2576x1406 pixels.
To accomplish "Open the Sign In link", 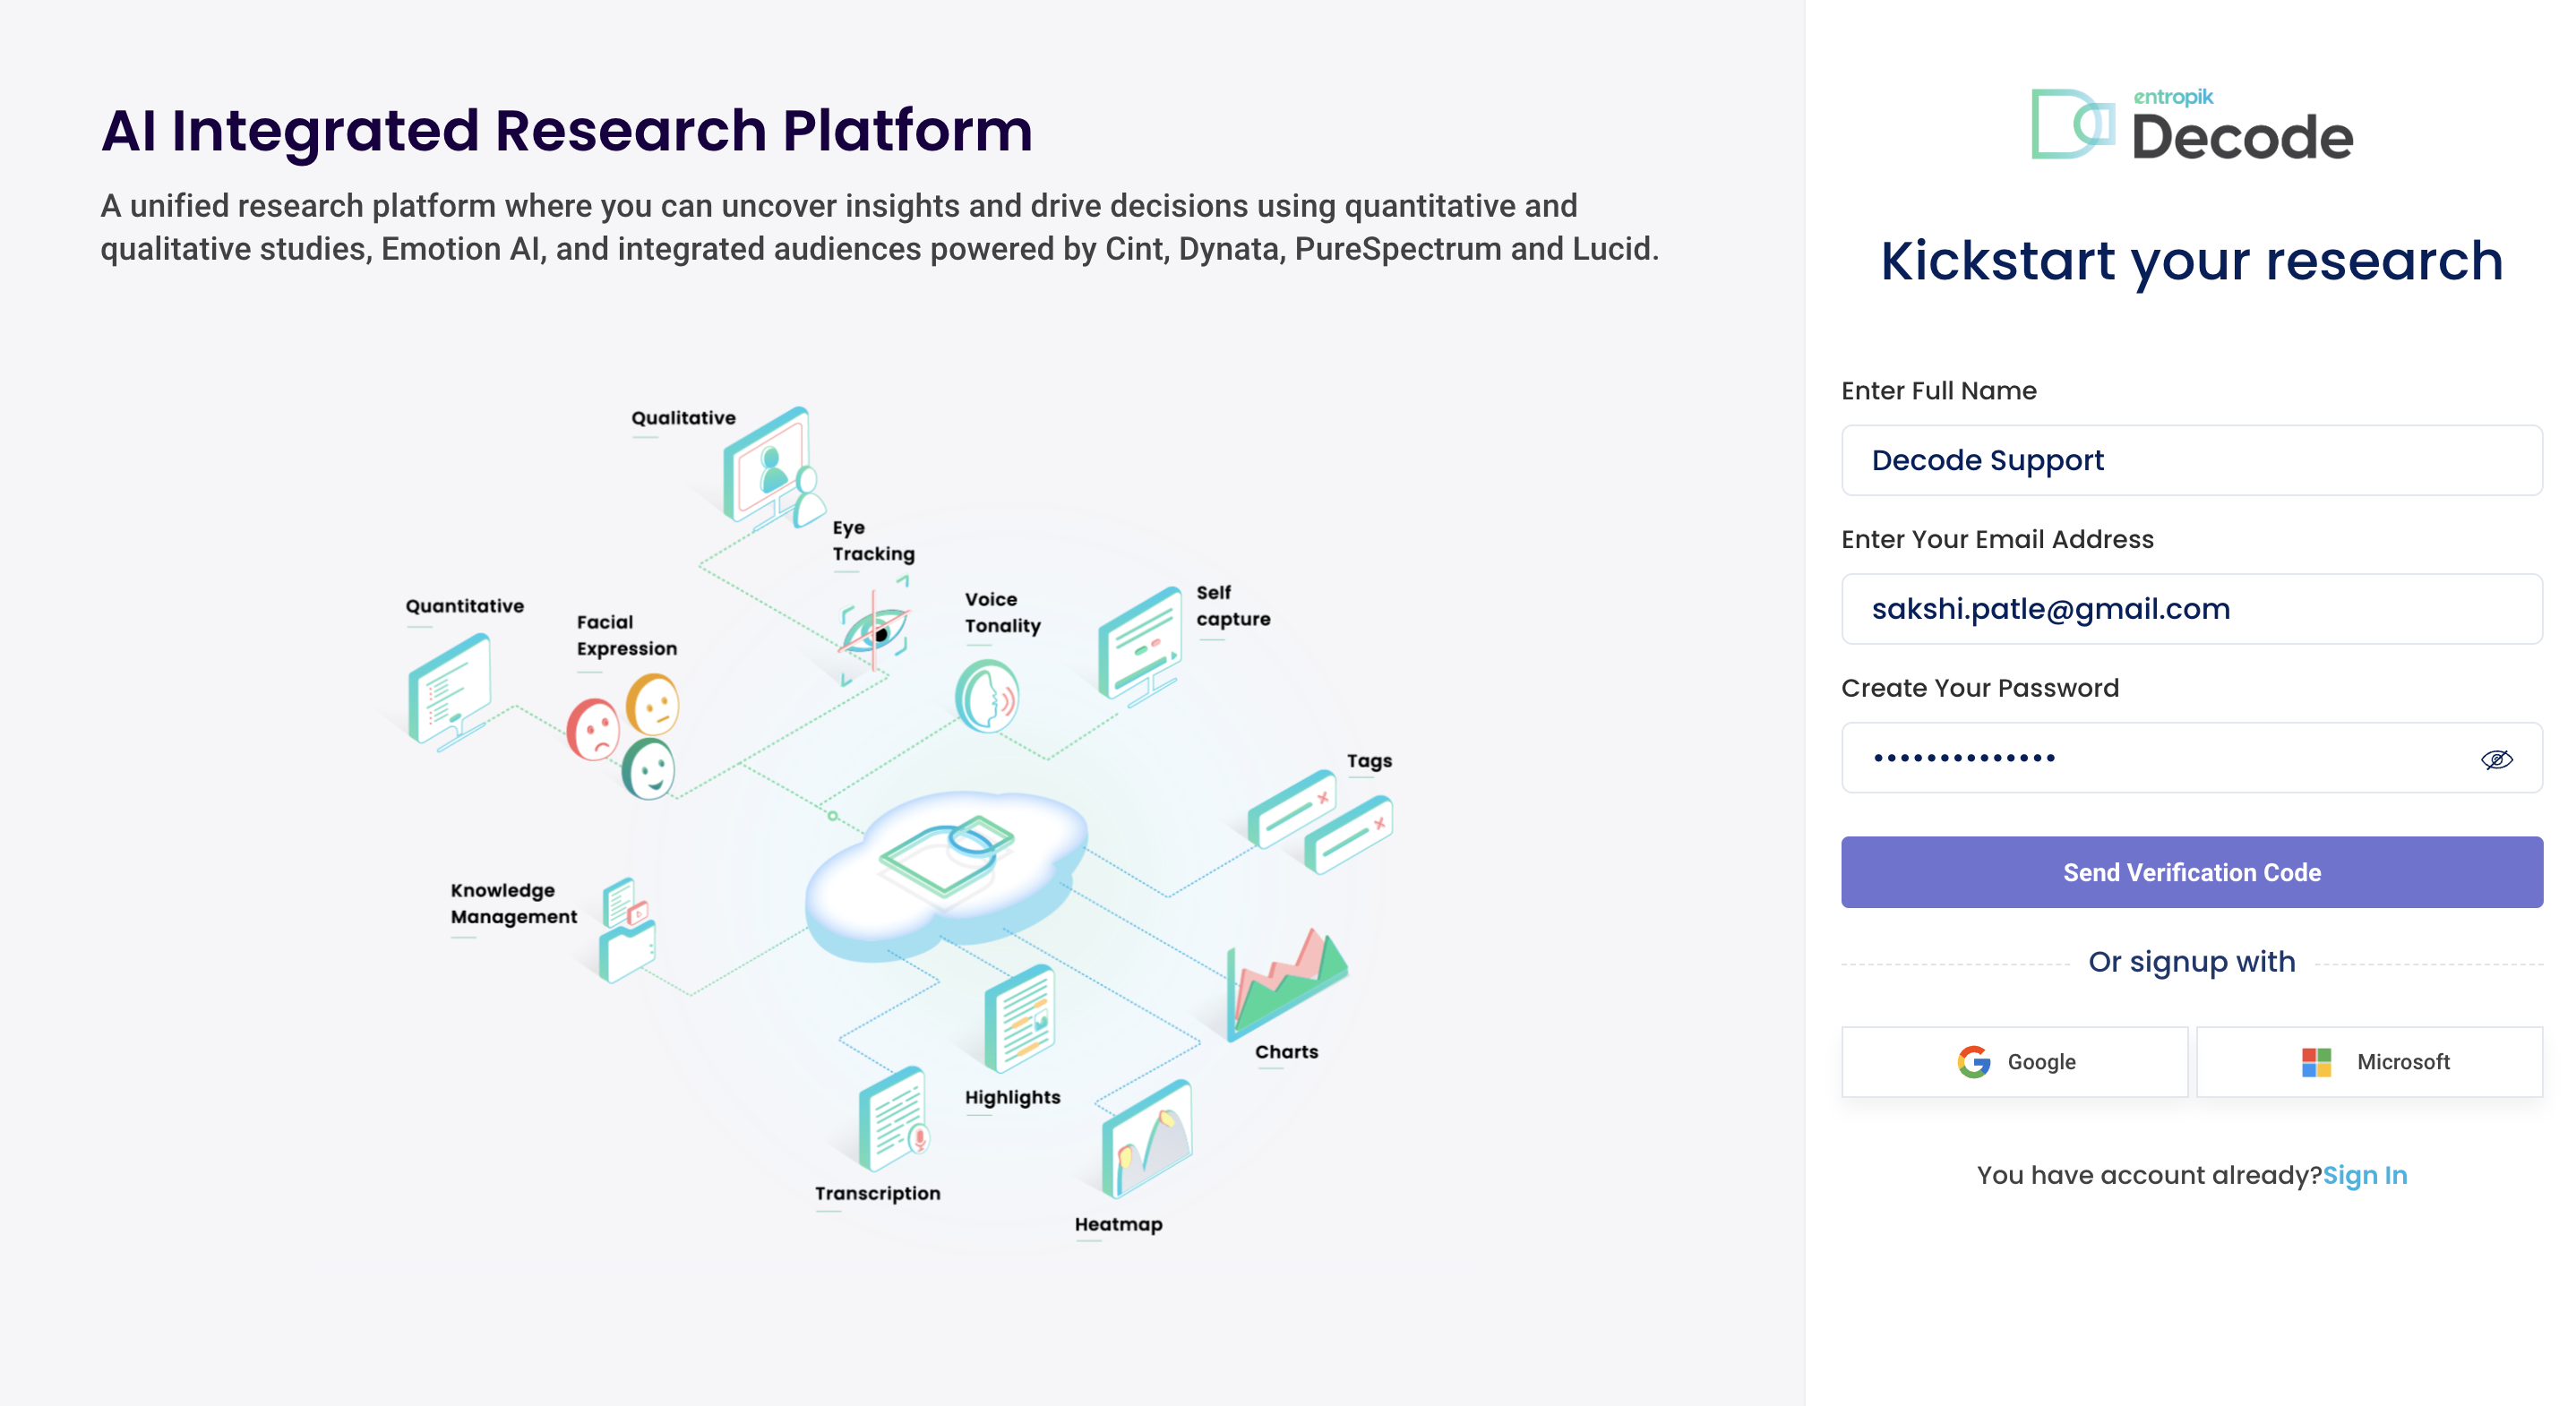I will (x=2364, y=1175).
